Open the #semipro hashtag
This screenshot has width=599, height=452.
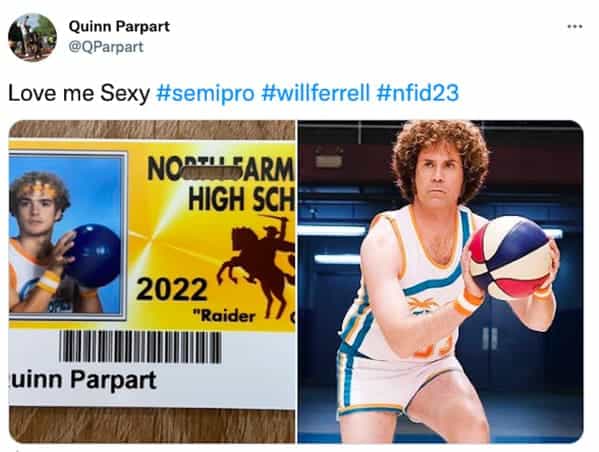click(x=205, y=93)
